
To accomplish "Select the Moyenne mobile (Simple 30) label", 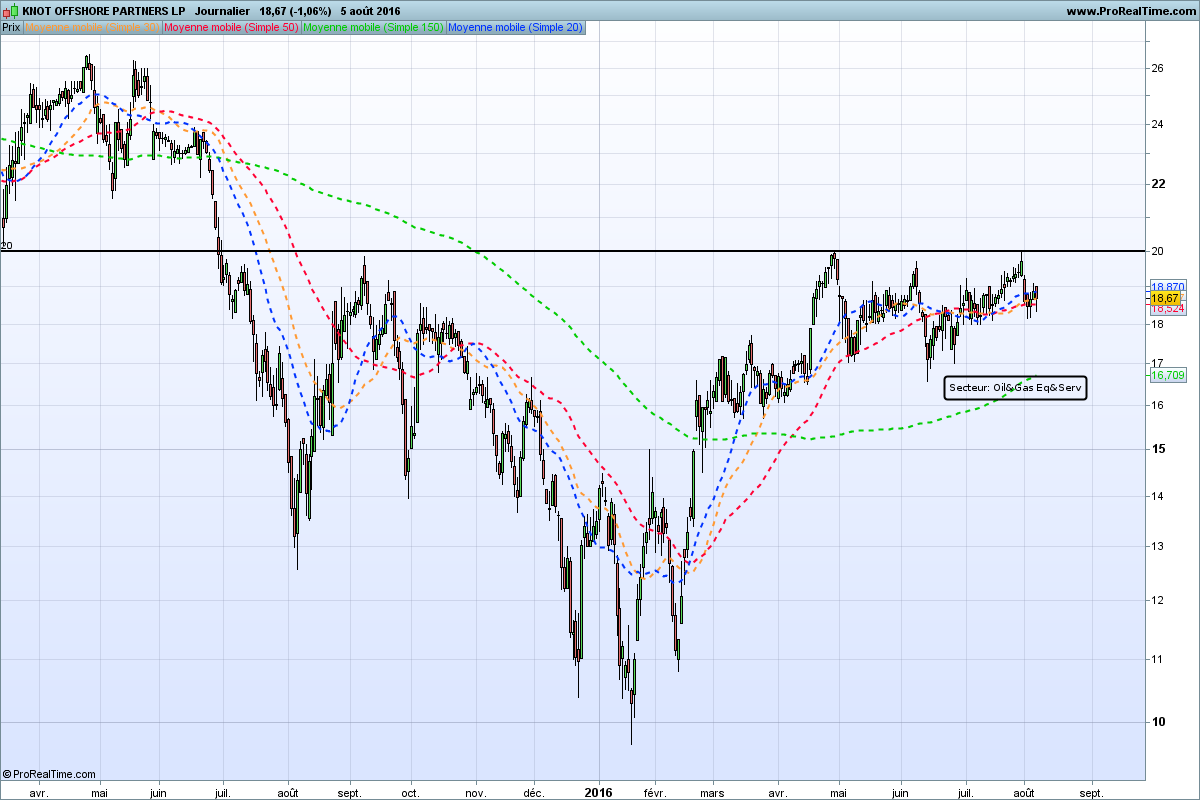I will click(92, 27).
